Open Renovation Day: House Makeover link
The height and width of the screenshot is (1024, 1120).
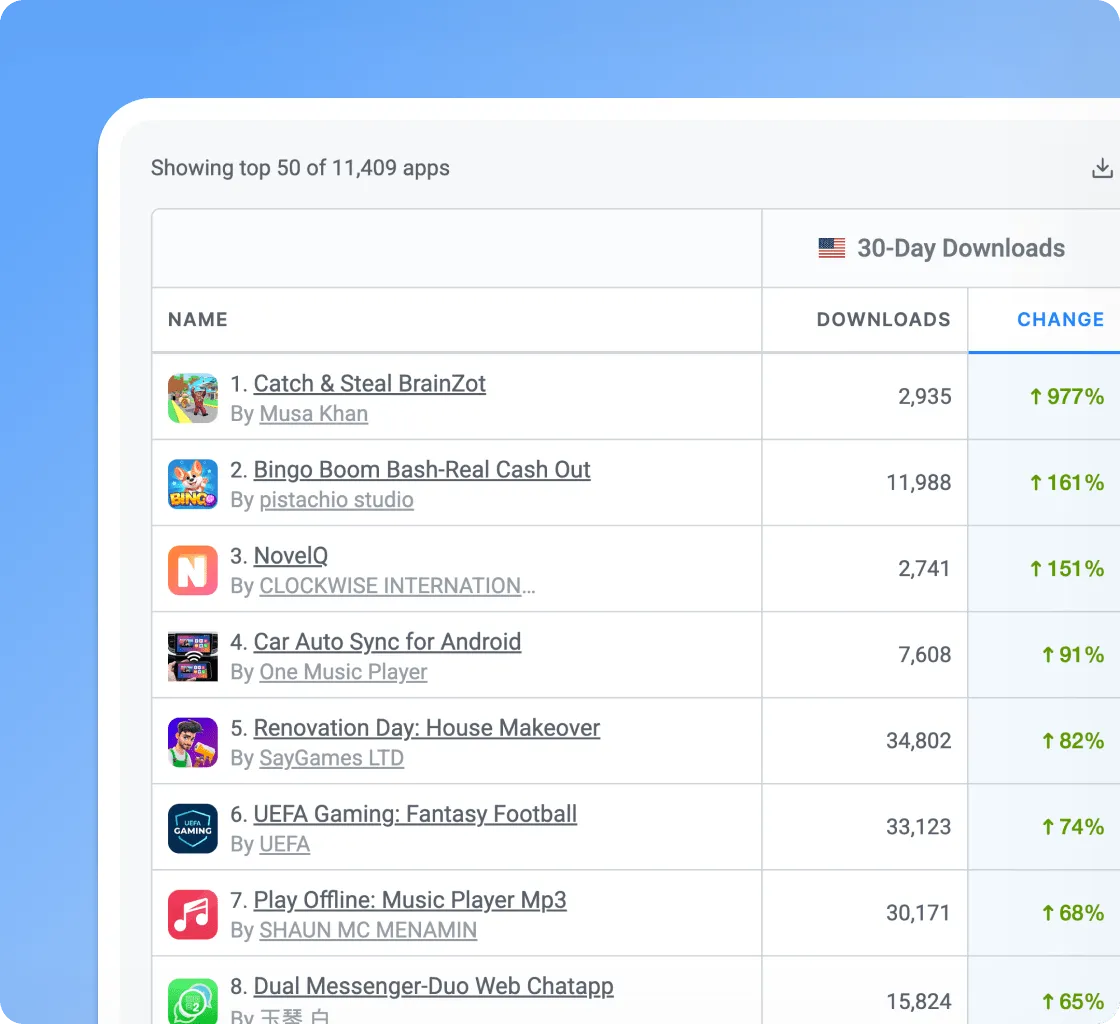(426, 728)
